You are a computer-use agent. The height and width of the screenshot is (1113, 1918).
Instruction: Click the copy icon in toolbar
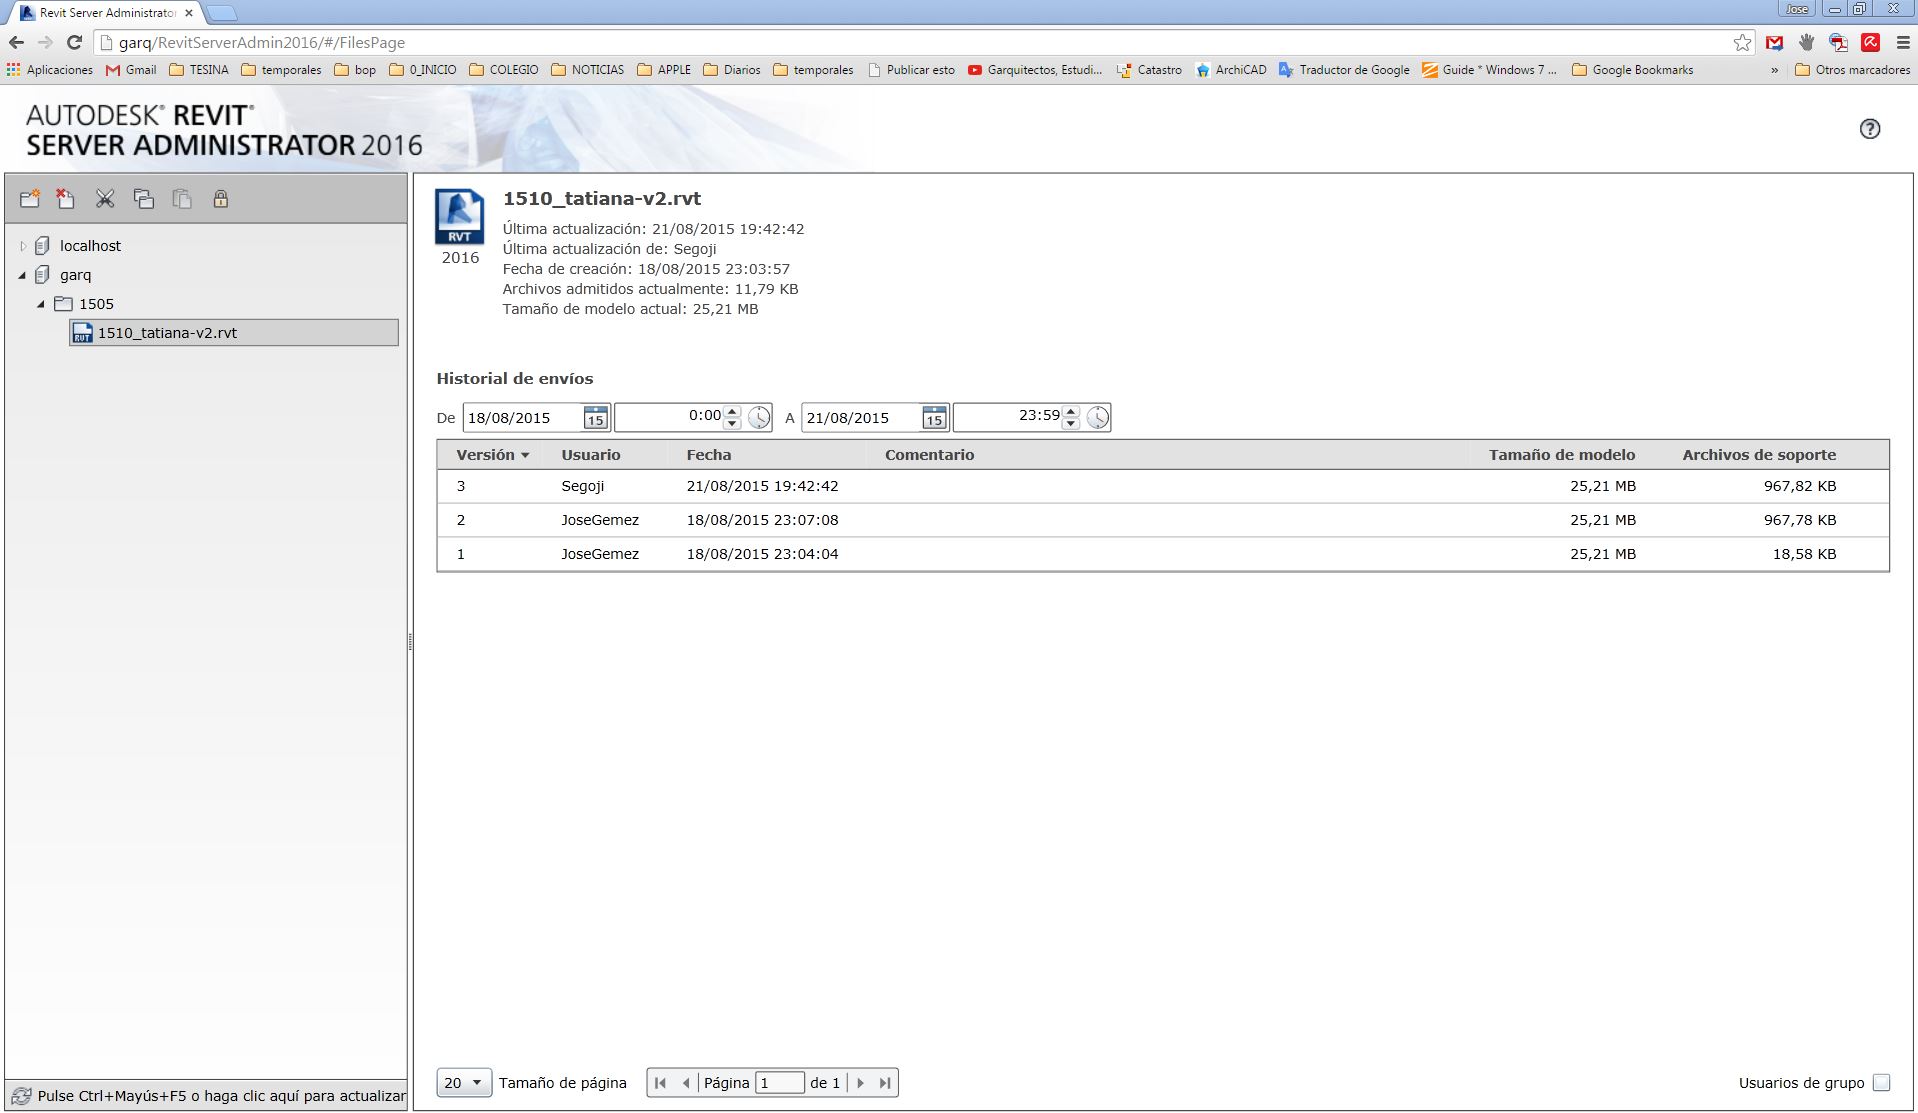(x=143, y=199)
